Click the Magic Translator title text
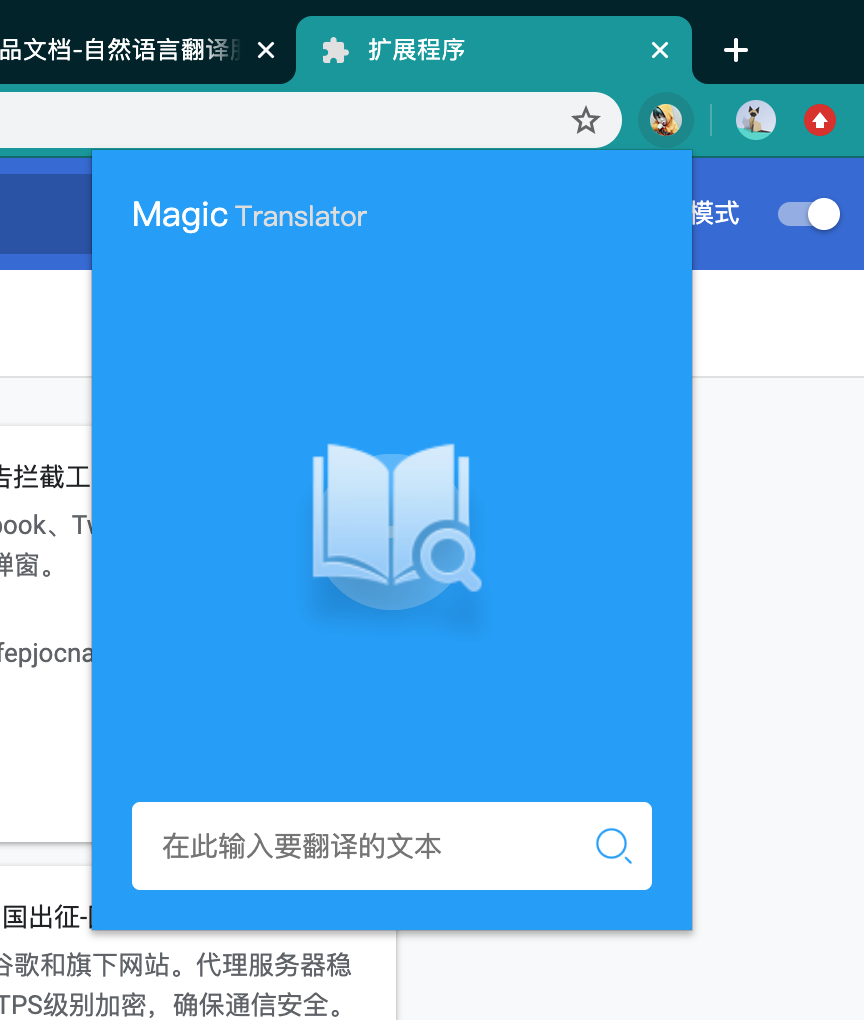Viewport: 864px width, 1020px height. click(x=249, y=214)
